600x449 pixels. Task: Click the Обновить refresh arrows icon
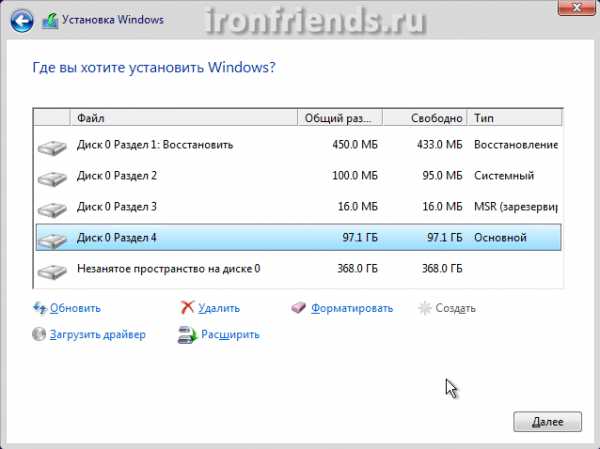coord(39,308)
